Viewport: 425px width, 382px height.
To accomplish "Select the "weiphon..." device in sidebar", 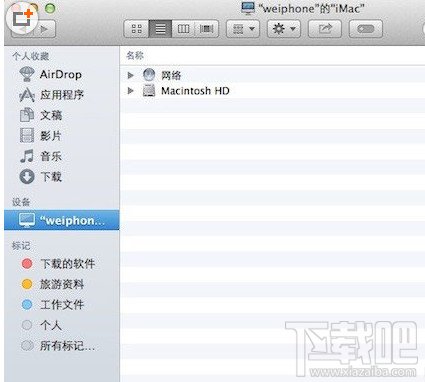I will click(62, 220).
